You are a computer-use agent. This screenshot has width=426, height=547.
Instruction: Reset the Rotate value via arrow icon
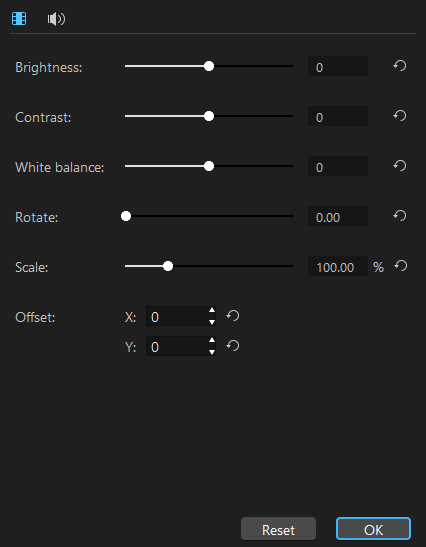tap(400, 216)
